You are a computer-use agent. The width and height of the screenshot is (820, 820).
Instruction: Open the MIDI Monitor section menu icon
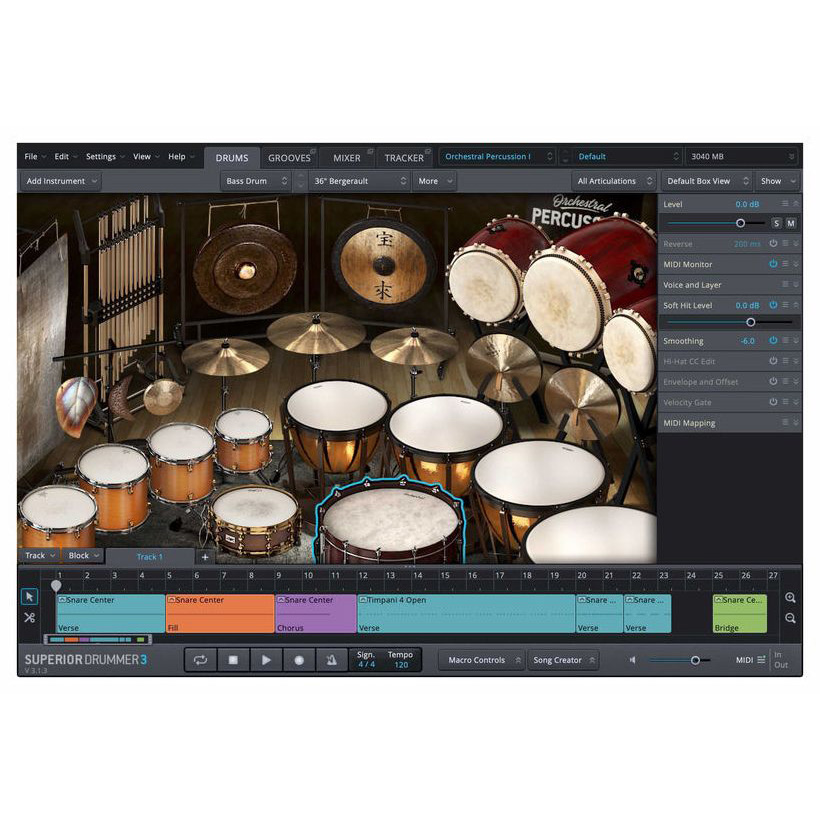pyautogui.click(x=785, y=264)
